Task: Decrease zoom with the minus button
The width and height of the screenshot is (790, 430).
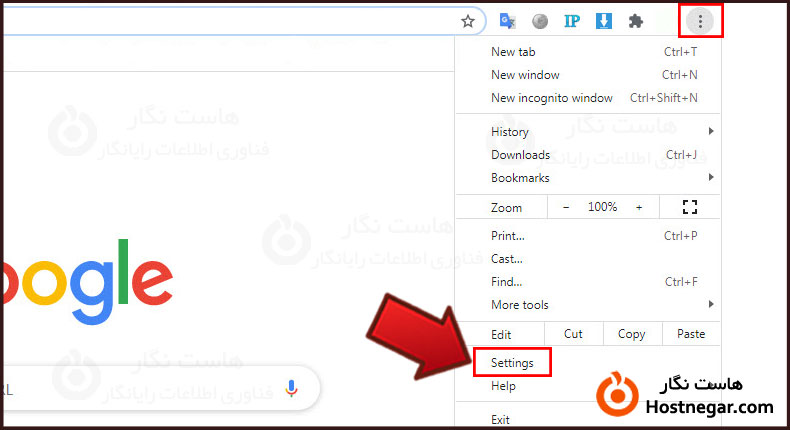Action: [x=566, y=207]
